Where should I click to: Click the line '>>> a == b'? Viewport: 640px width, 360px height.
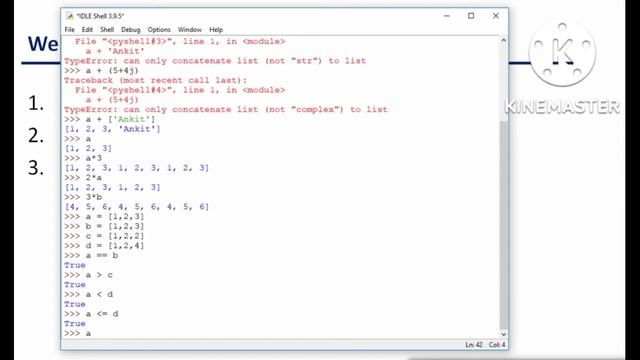click(91, 256)
